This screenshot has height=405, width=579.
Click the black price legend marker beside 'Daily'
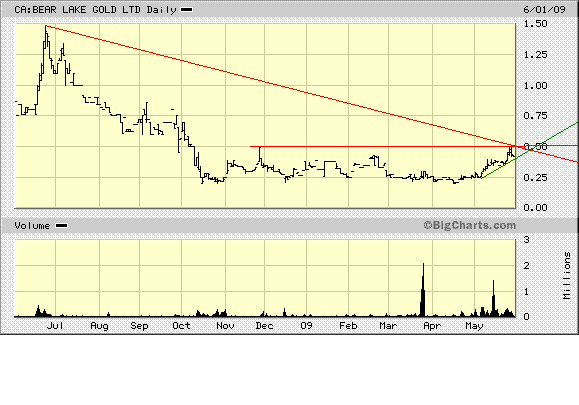coord(186,10)
